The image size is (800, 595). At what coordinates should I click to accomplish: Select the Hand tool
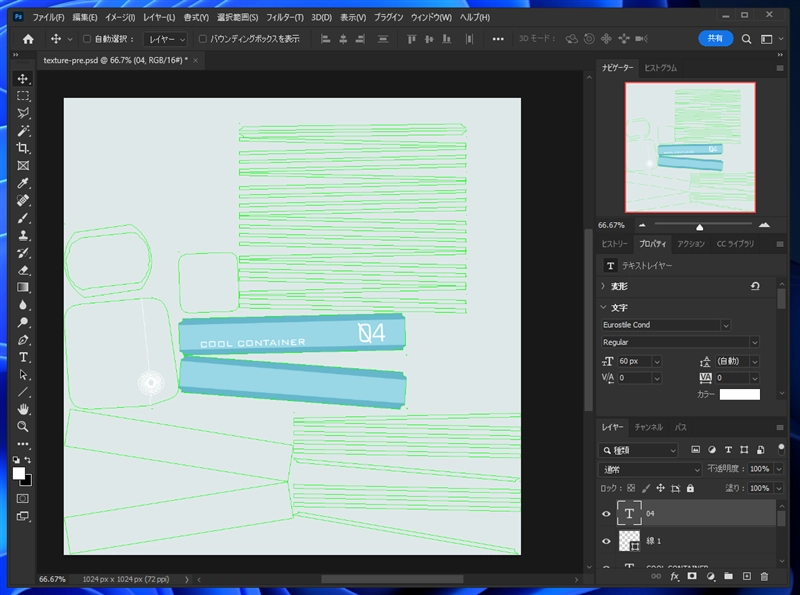pyautogui.click(x=23, y=409)
